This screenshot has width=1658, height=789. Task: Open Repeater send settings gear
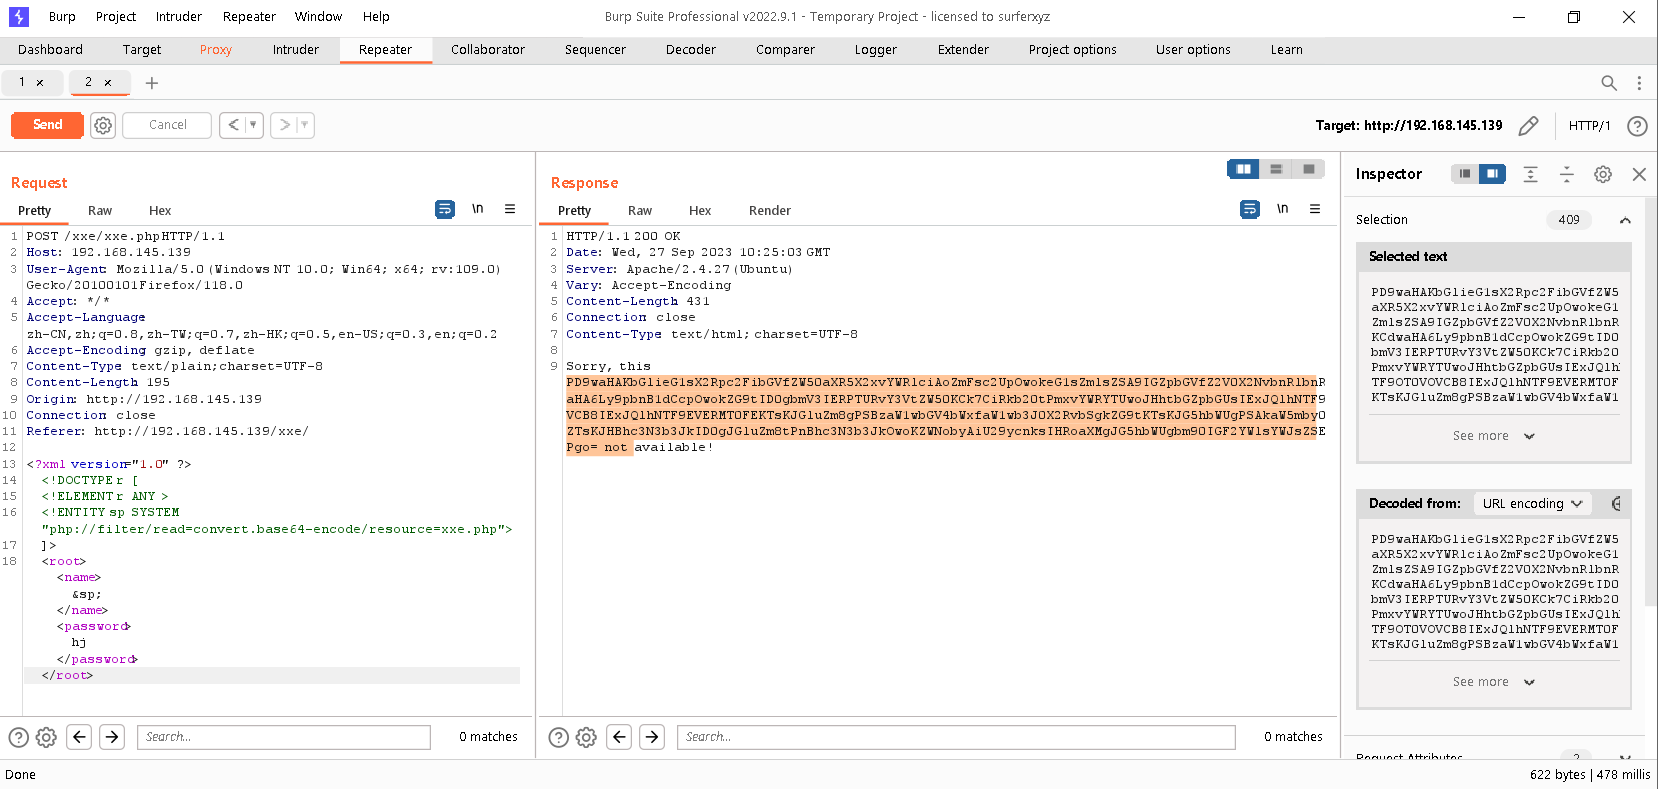[103, 125]
